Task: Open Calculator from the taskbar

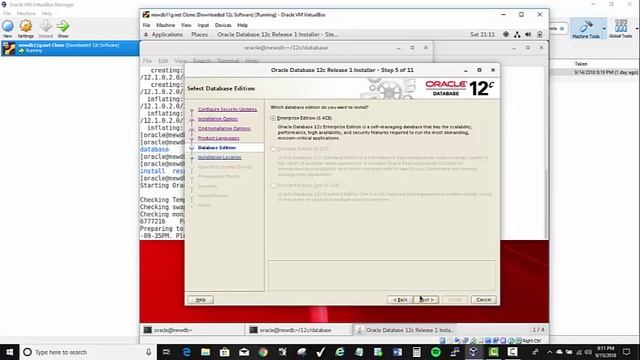Action: point(416,352)
